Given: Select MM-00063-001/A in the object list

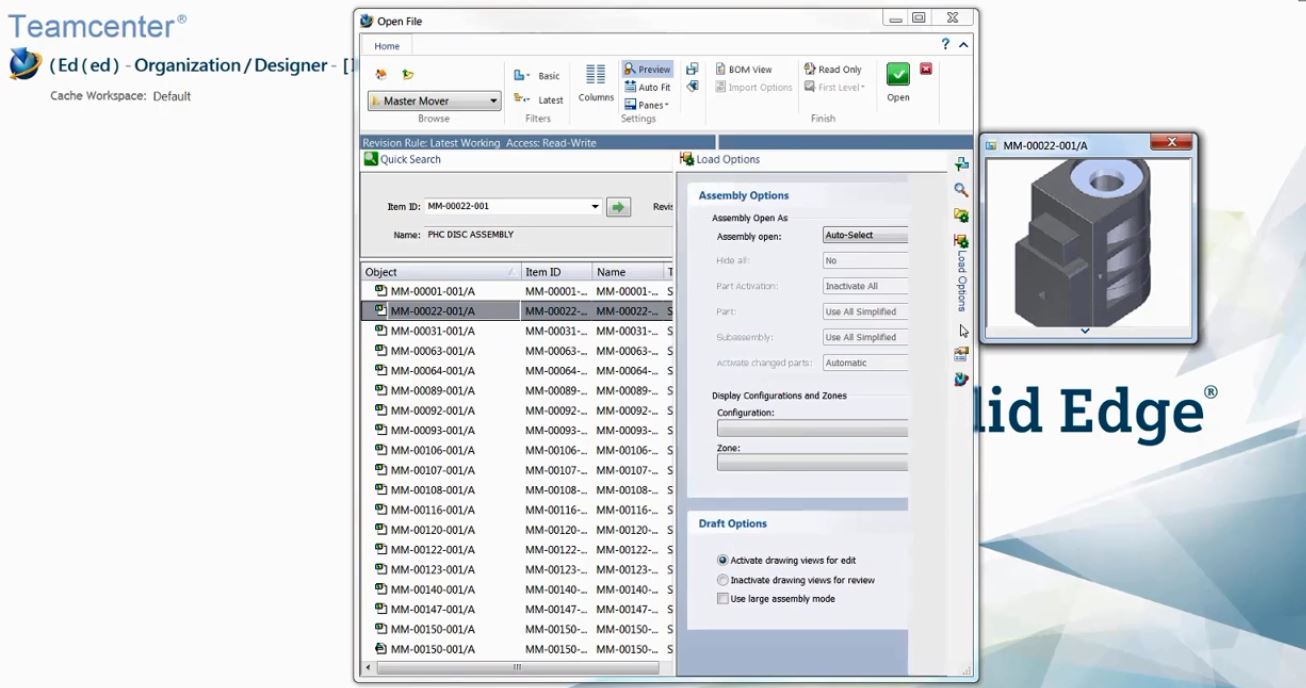Looking at the screenshot, I should [x=432, y=351].
